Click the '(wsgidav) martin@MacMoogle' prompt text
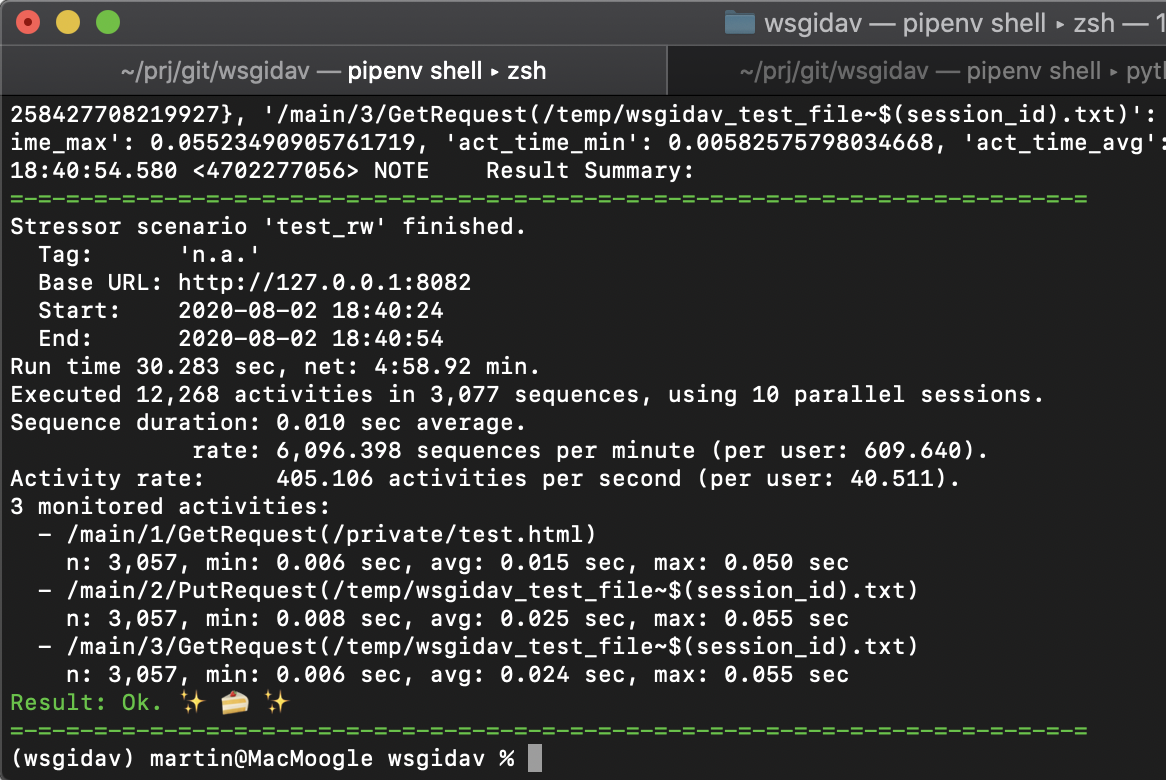Viewport: 1166px width, 780px height. click(x=192, y=758)
